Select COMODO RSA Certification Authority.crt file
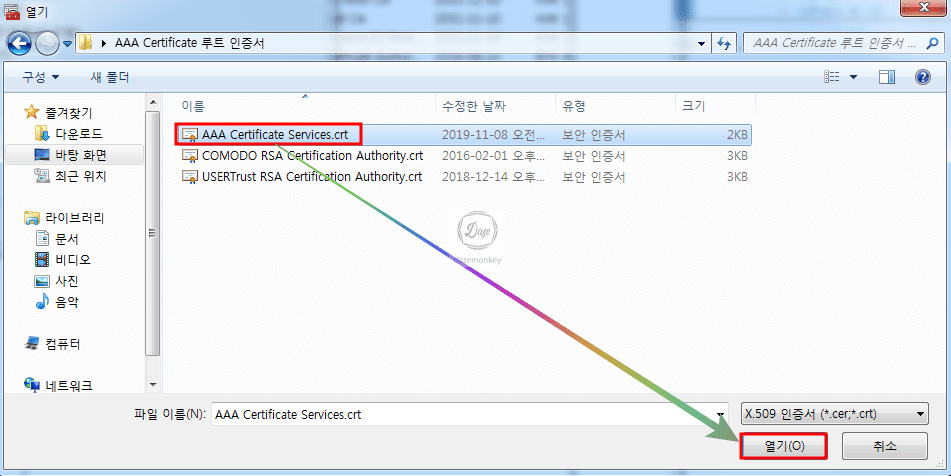Viewport: 951px width, 476px height. pyautogui.click(x=464, y=156)
